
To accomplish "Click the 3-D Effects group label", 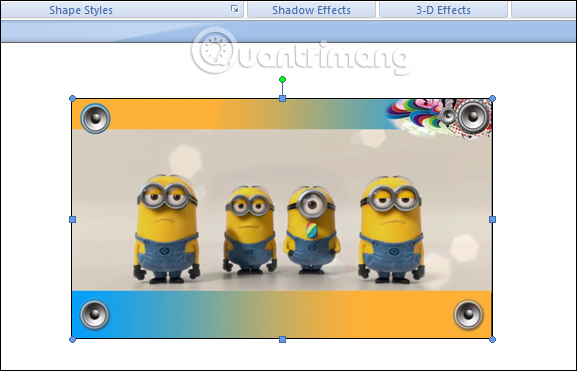I will 443,10.
